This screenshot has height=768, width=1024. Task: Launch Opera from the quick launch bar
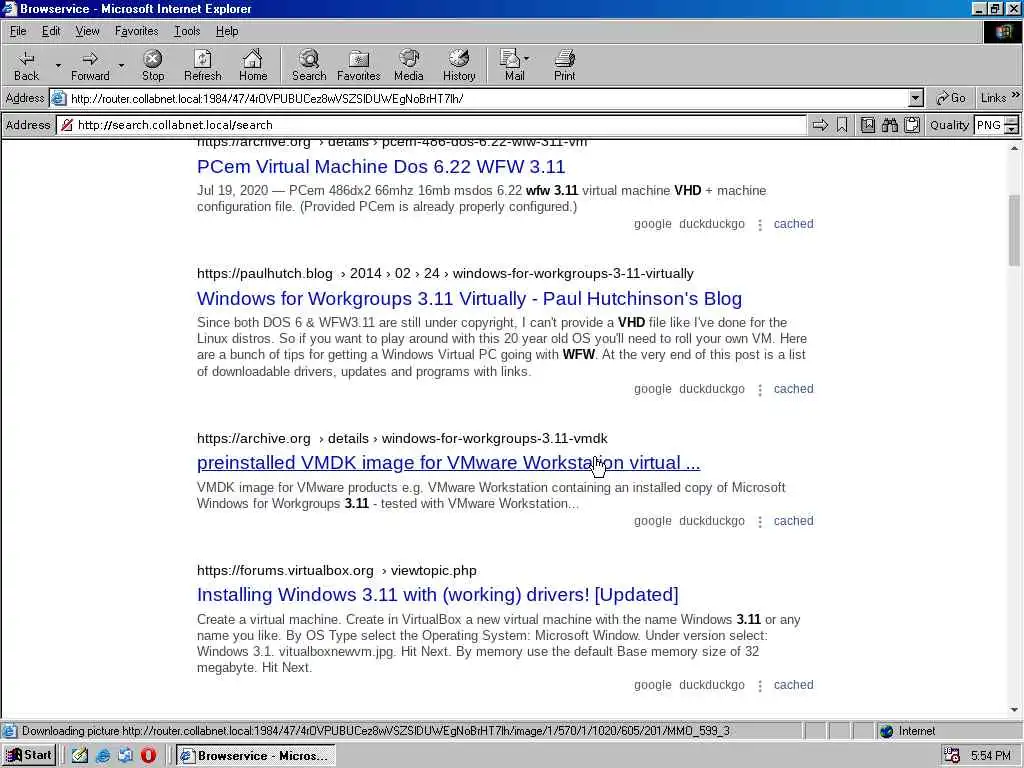(x=148, y=756)
